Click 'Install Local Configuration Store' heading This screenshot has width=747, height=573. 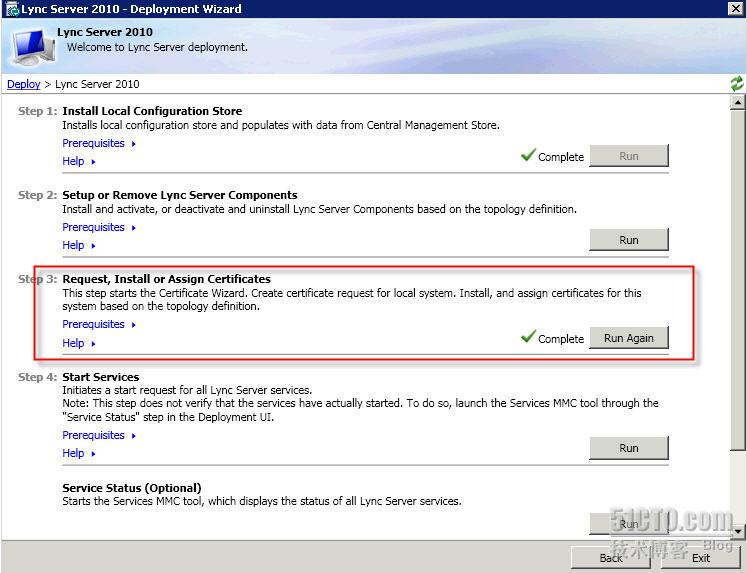[x=152, y=111]
